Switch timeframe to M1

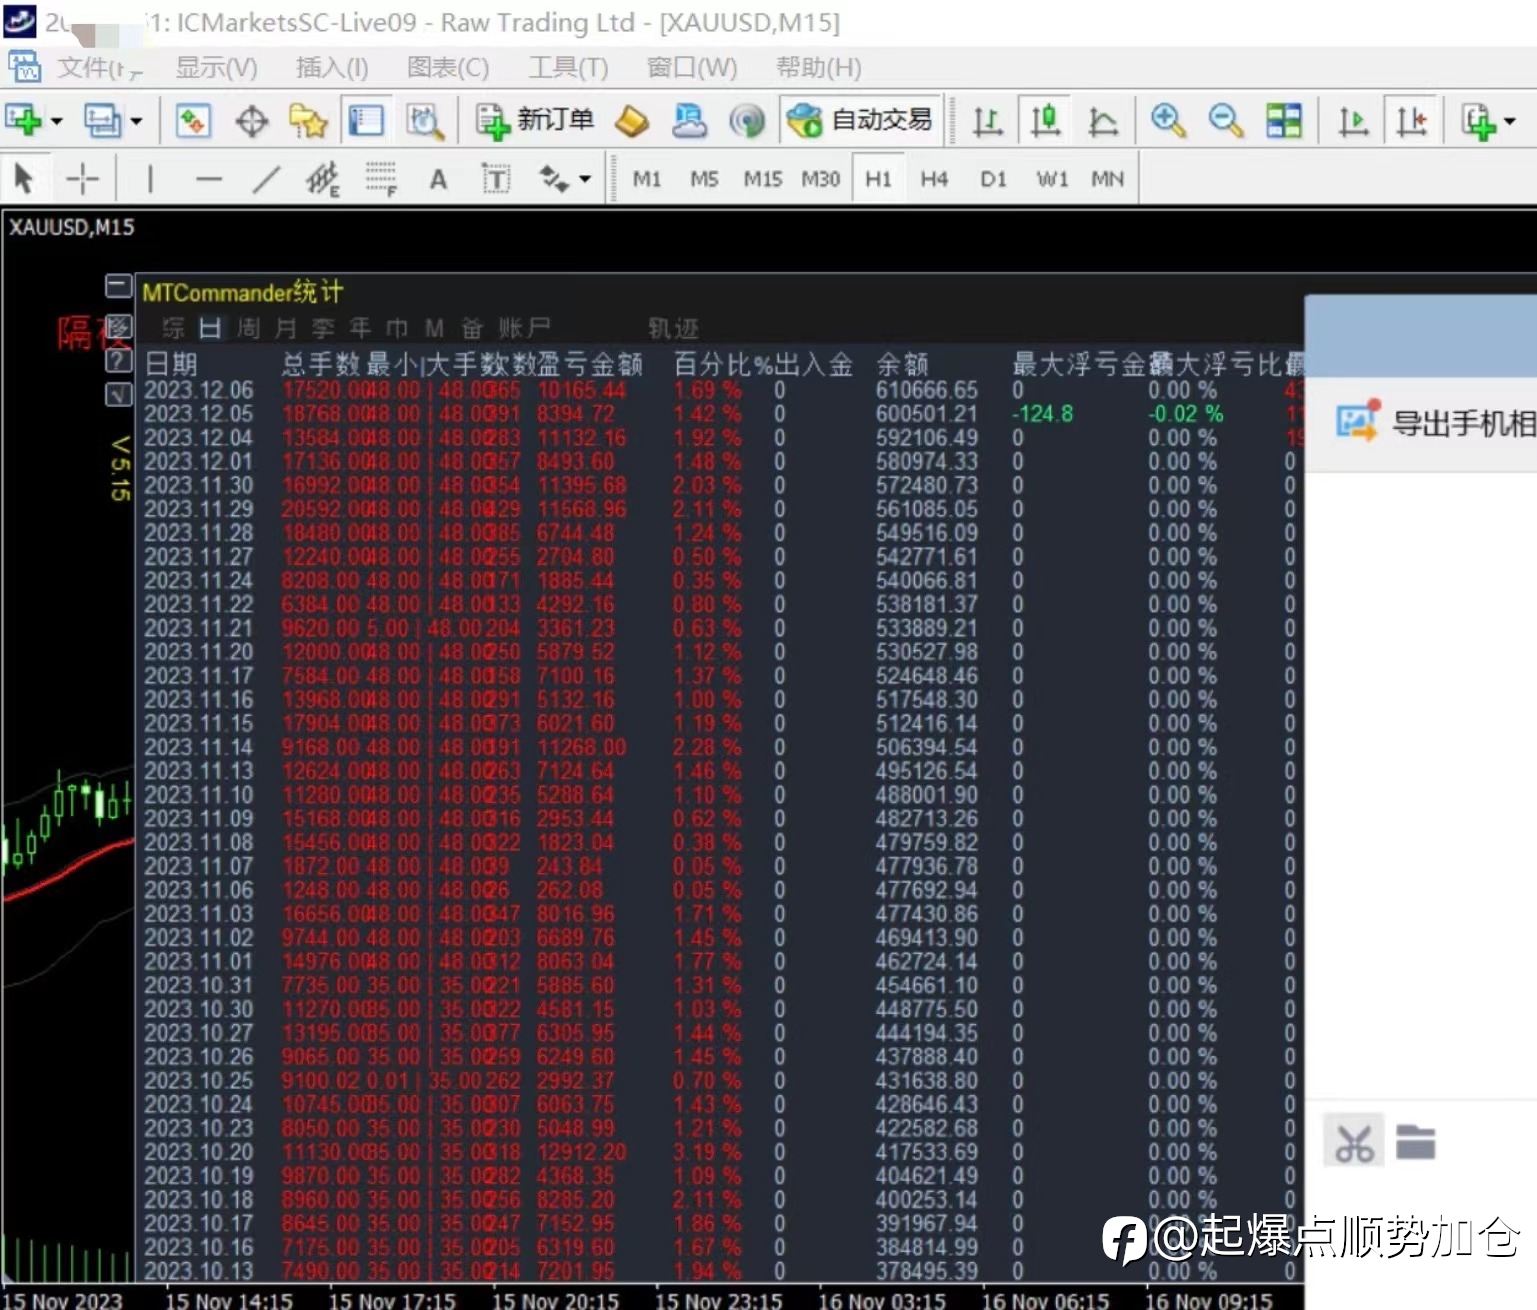click(647, 179)
